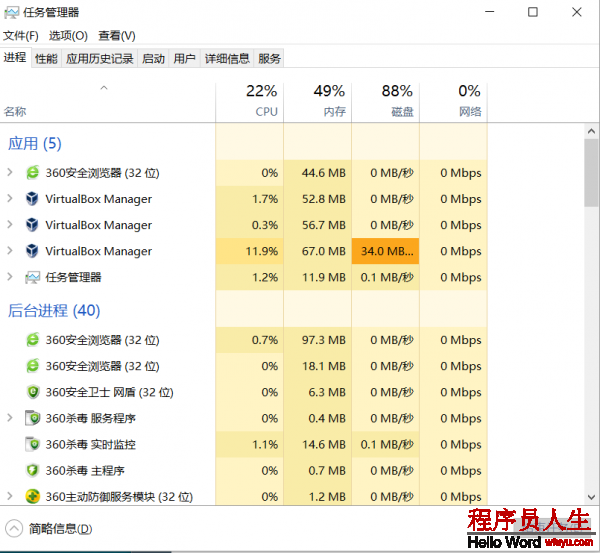Click the VirtualBox icon in the 1.7% CPU row

(x=32, y=199)
